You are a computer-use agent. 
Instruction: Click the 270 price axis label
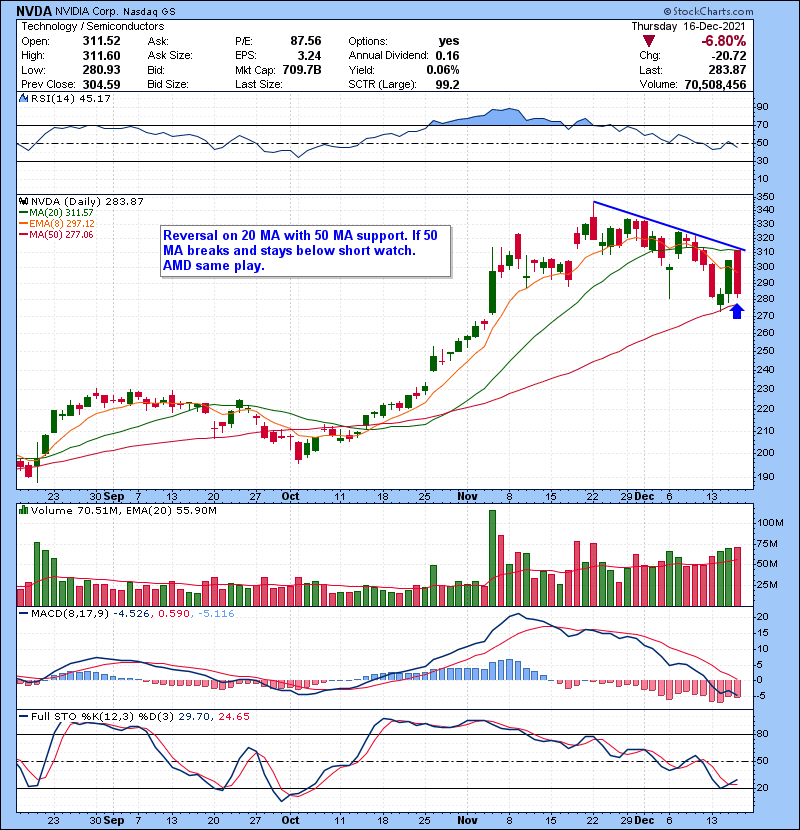[x=765, y=315]
